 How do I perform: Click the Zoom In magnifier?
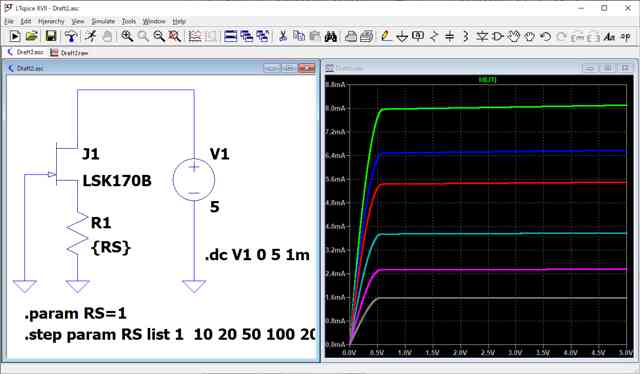127,36
